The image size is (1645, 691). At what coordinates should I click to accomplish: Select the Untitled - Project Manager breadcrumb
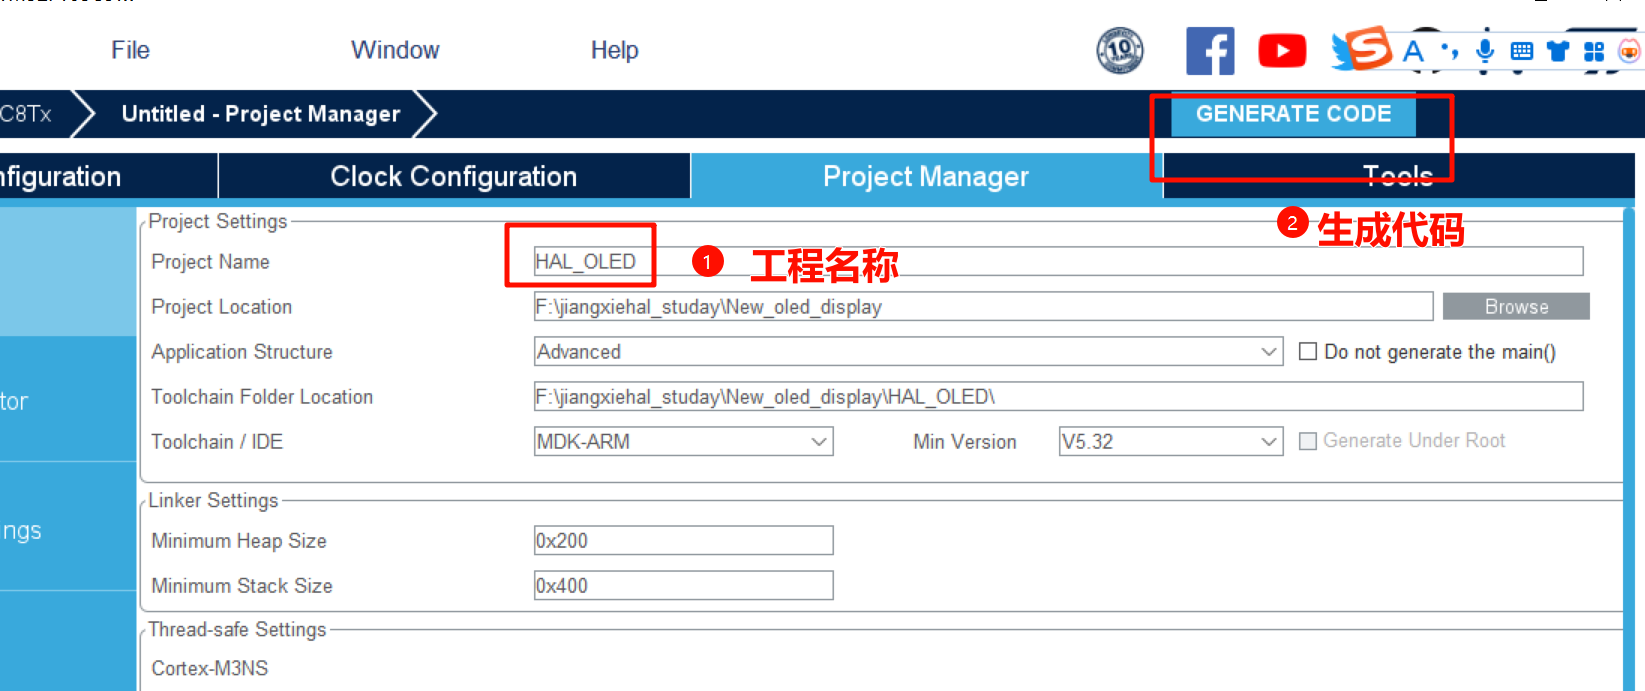click(x=261, y=114)
